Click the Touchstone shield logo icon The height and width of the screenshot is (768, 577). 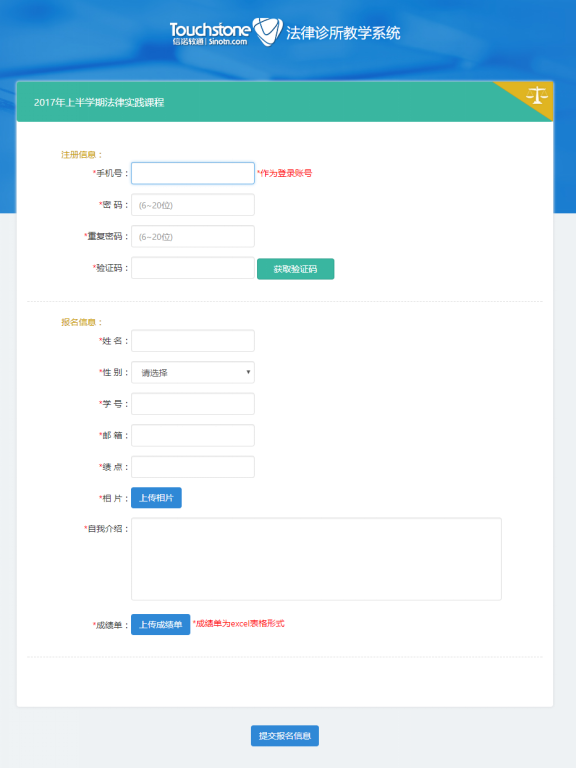click(x=267, y=32)
